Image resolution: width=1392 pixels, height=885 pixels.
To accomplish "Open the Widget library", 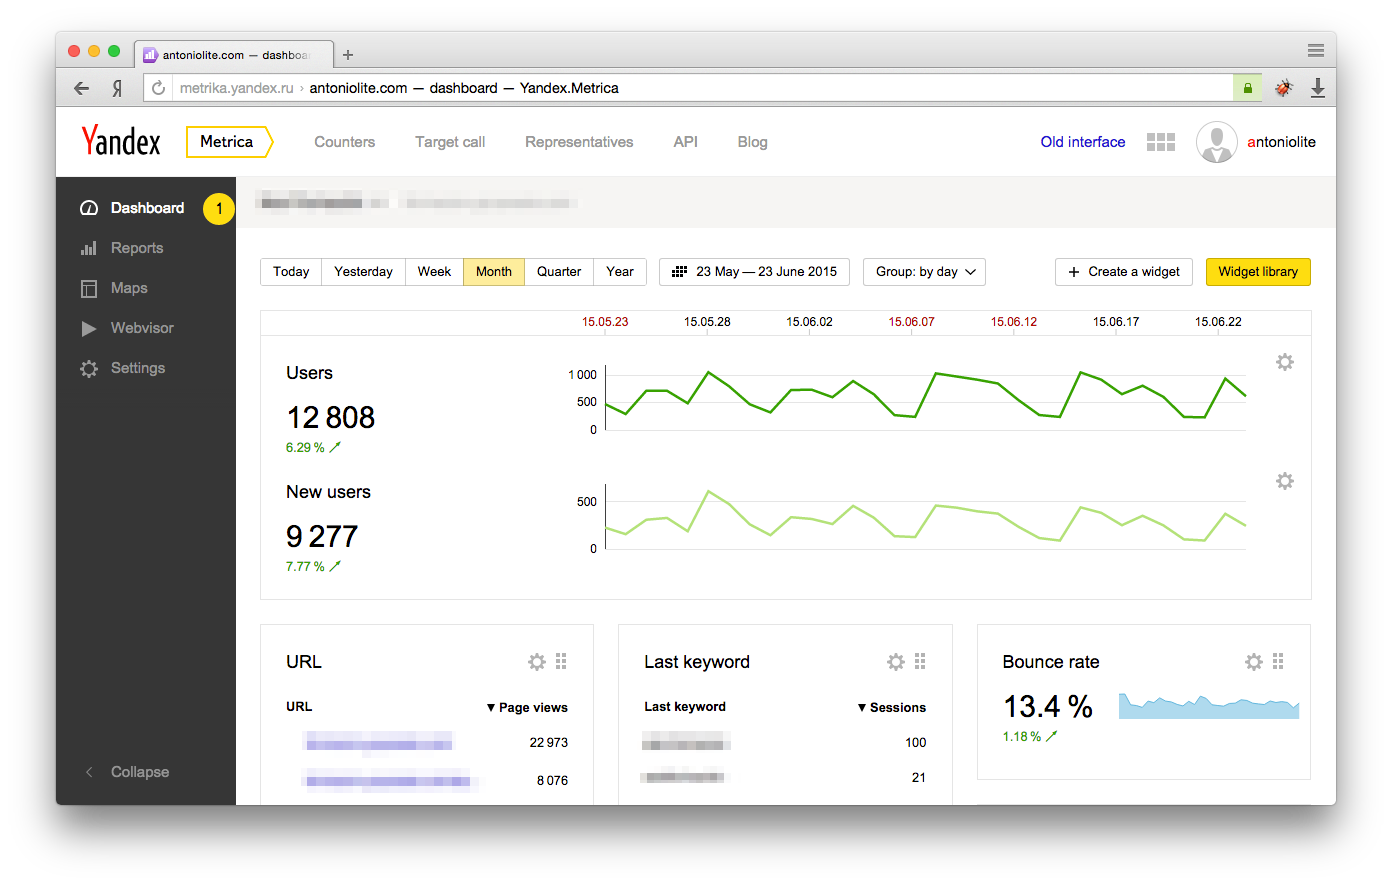I will [x=1258, y=272].
